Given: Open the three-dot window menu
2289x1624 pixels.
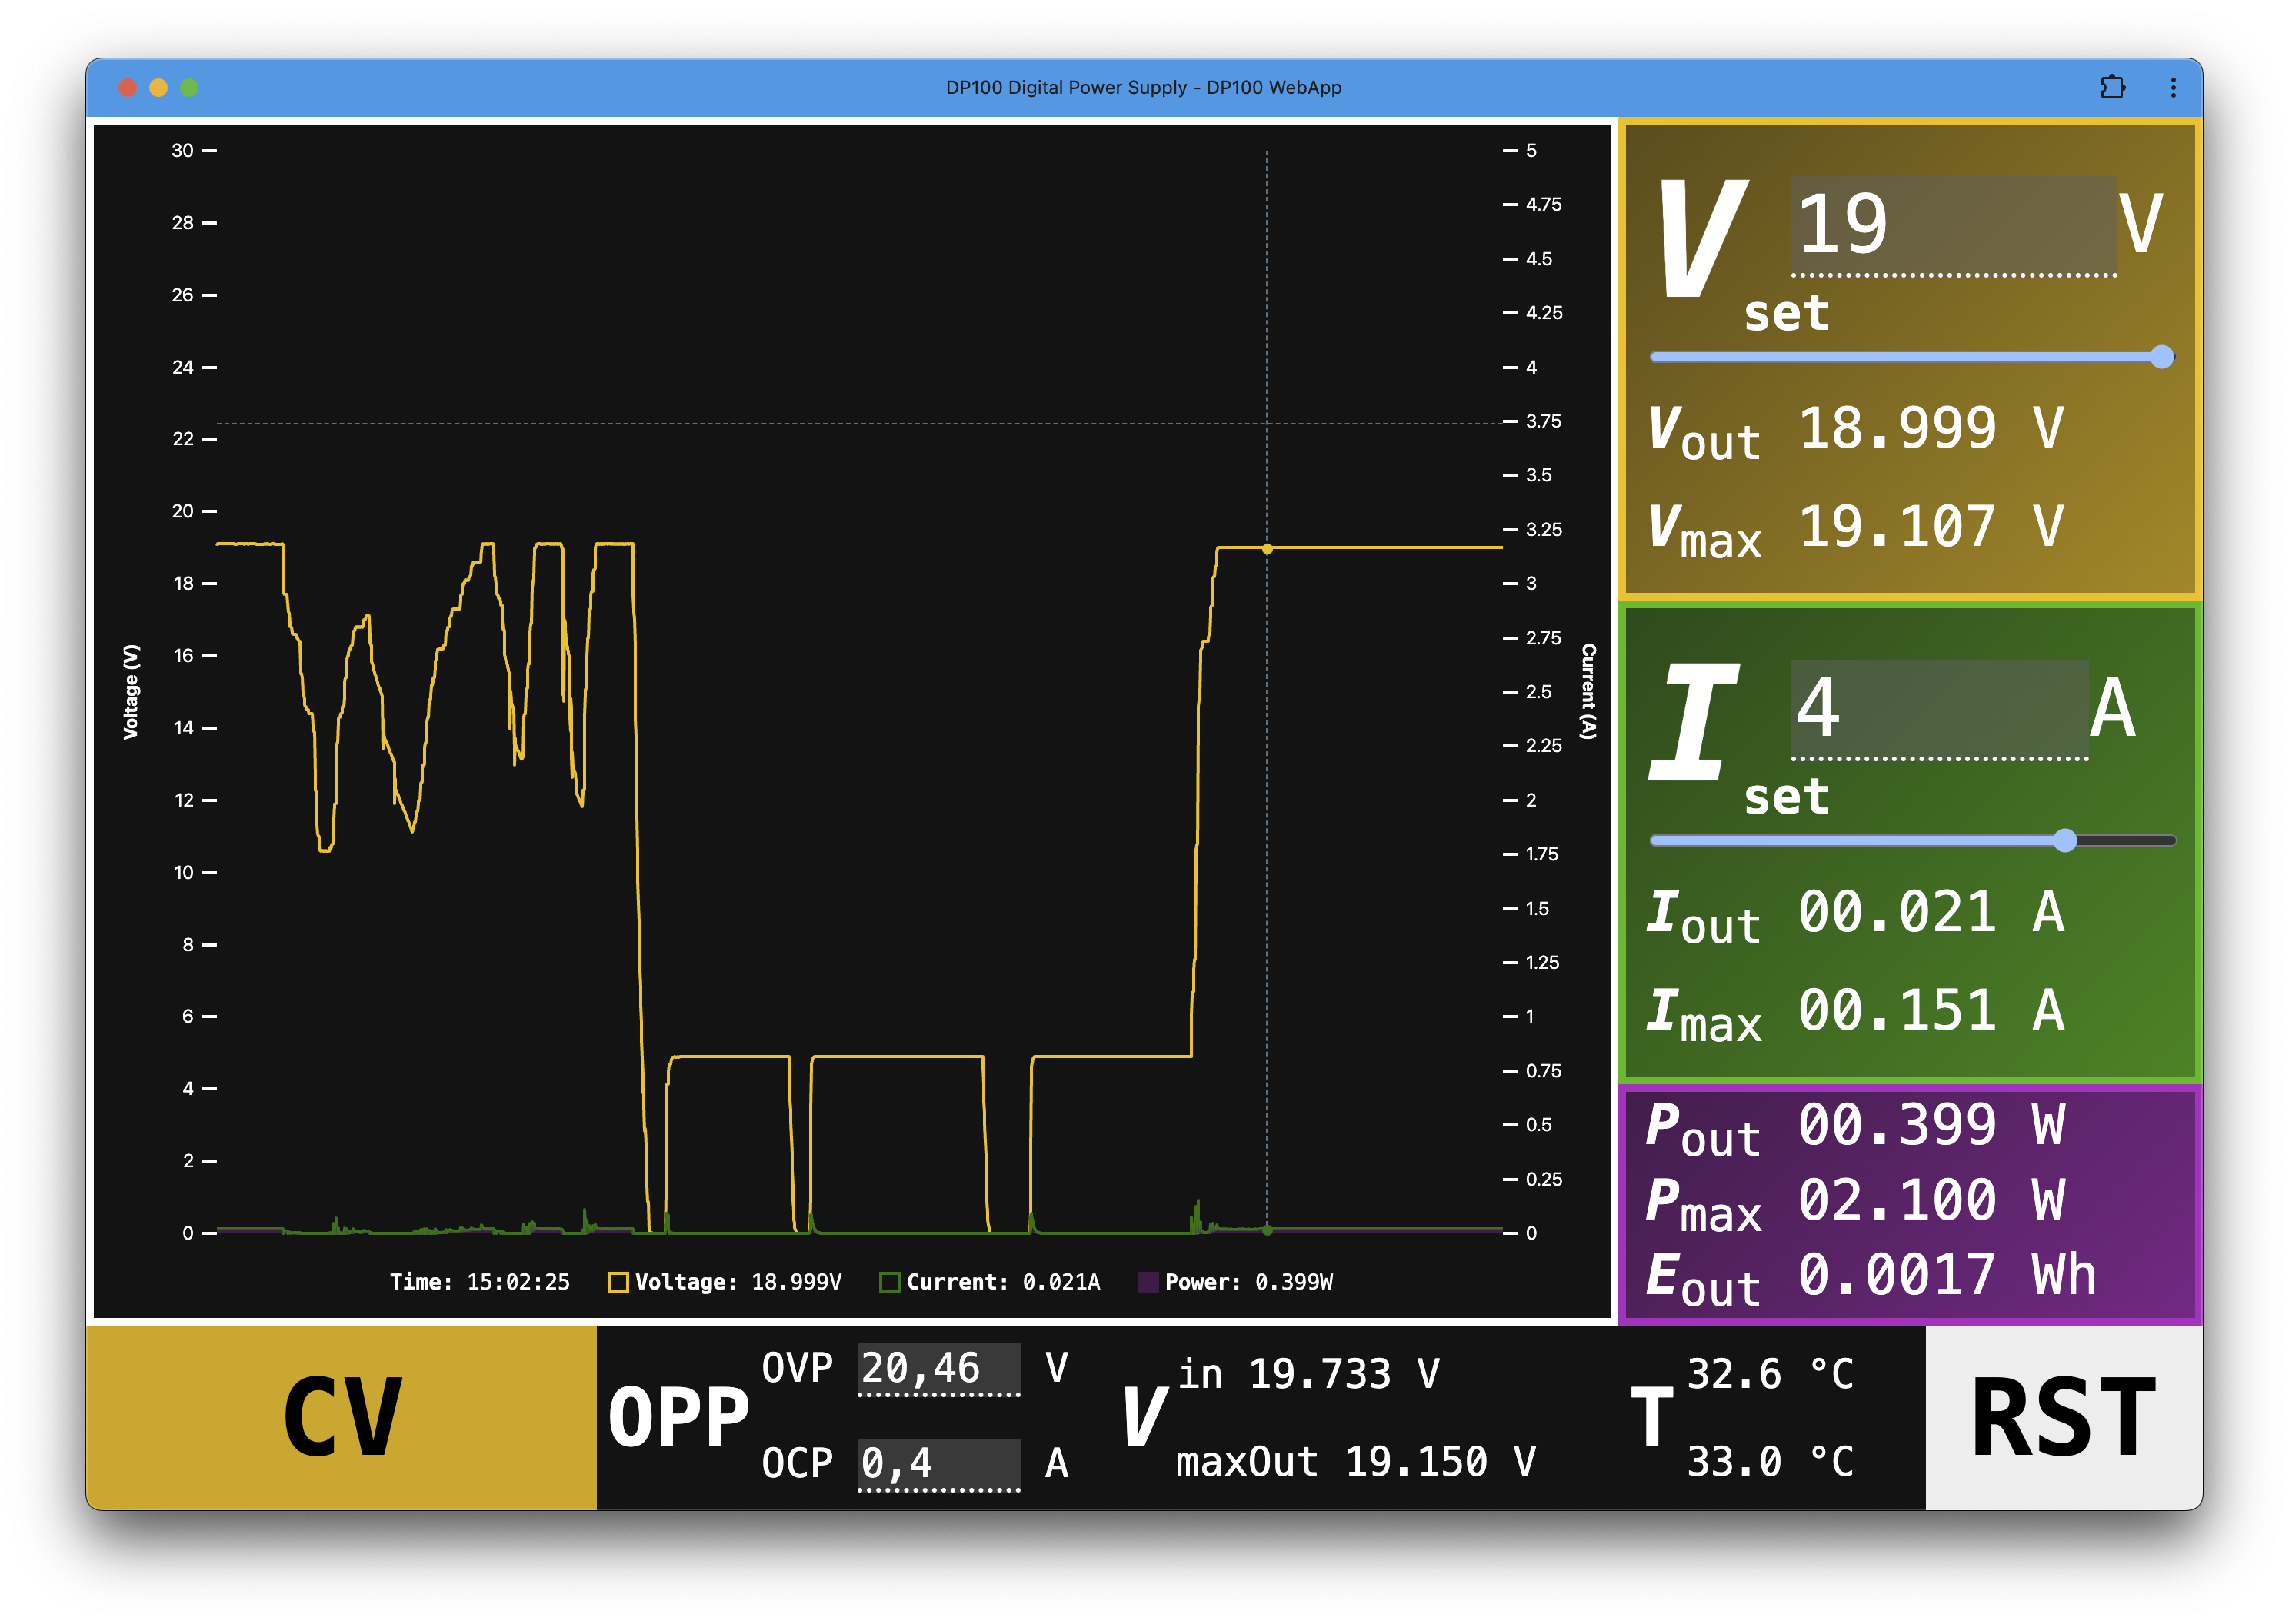Looking at the screenshot, I should [2173, 87].
